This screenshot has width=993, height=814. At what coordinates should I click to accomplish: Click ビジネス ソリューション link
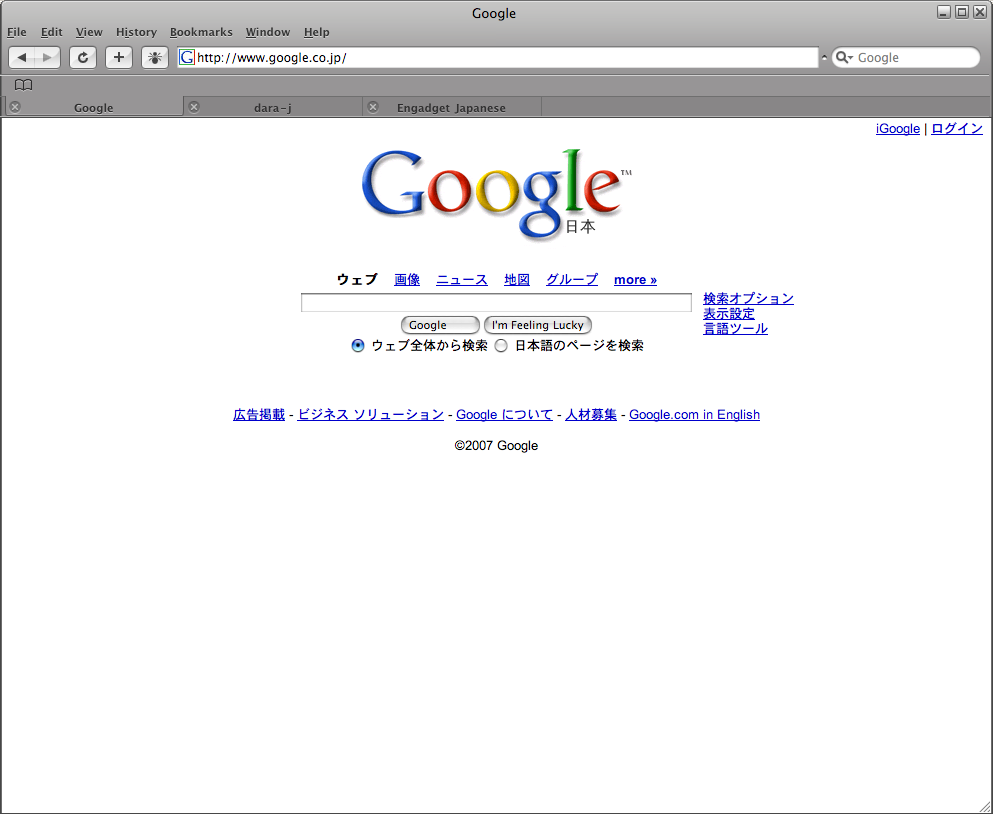[370, 414]
